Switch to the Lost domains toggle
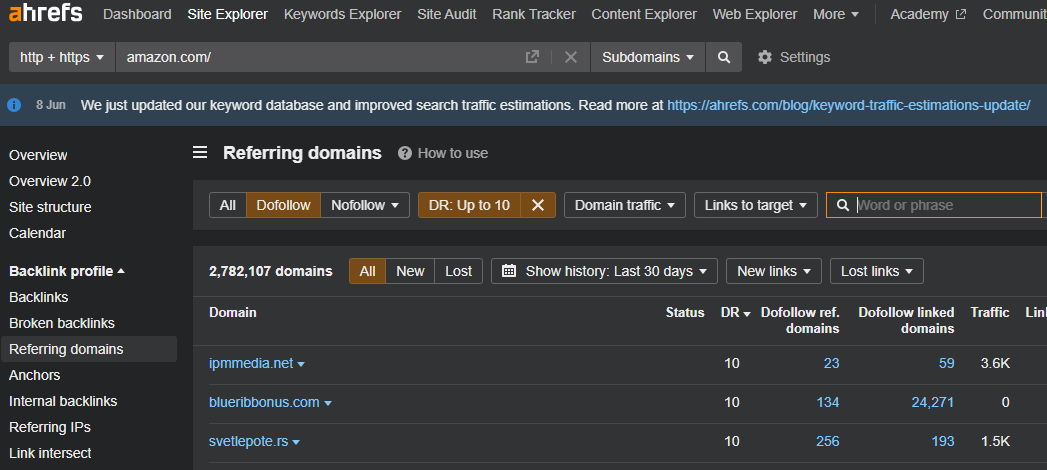The image size is (1047, 470). 459,271
